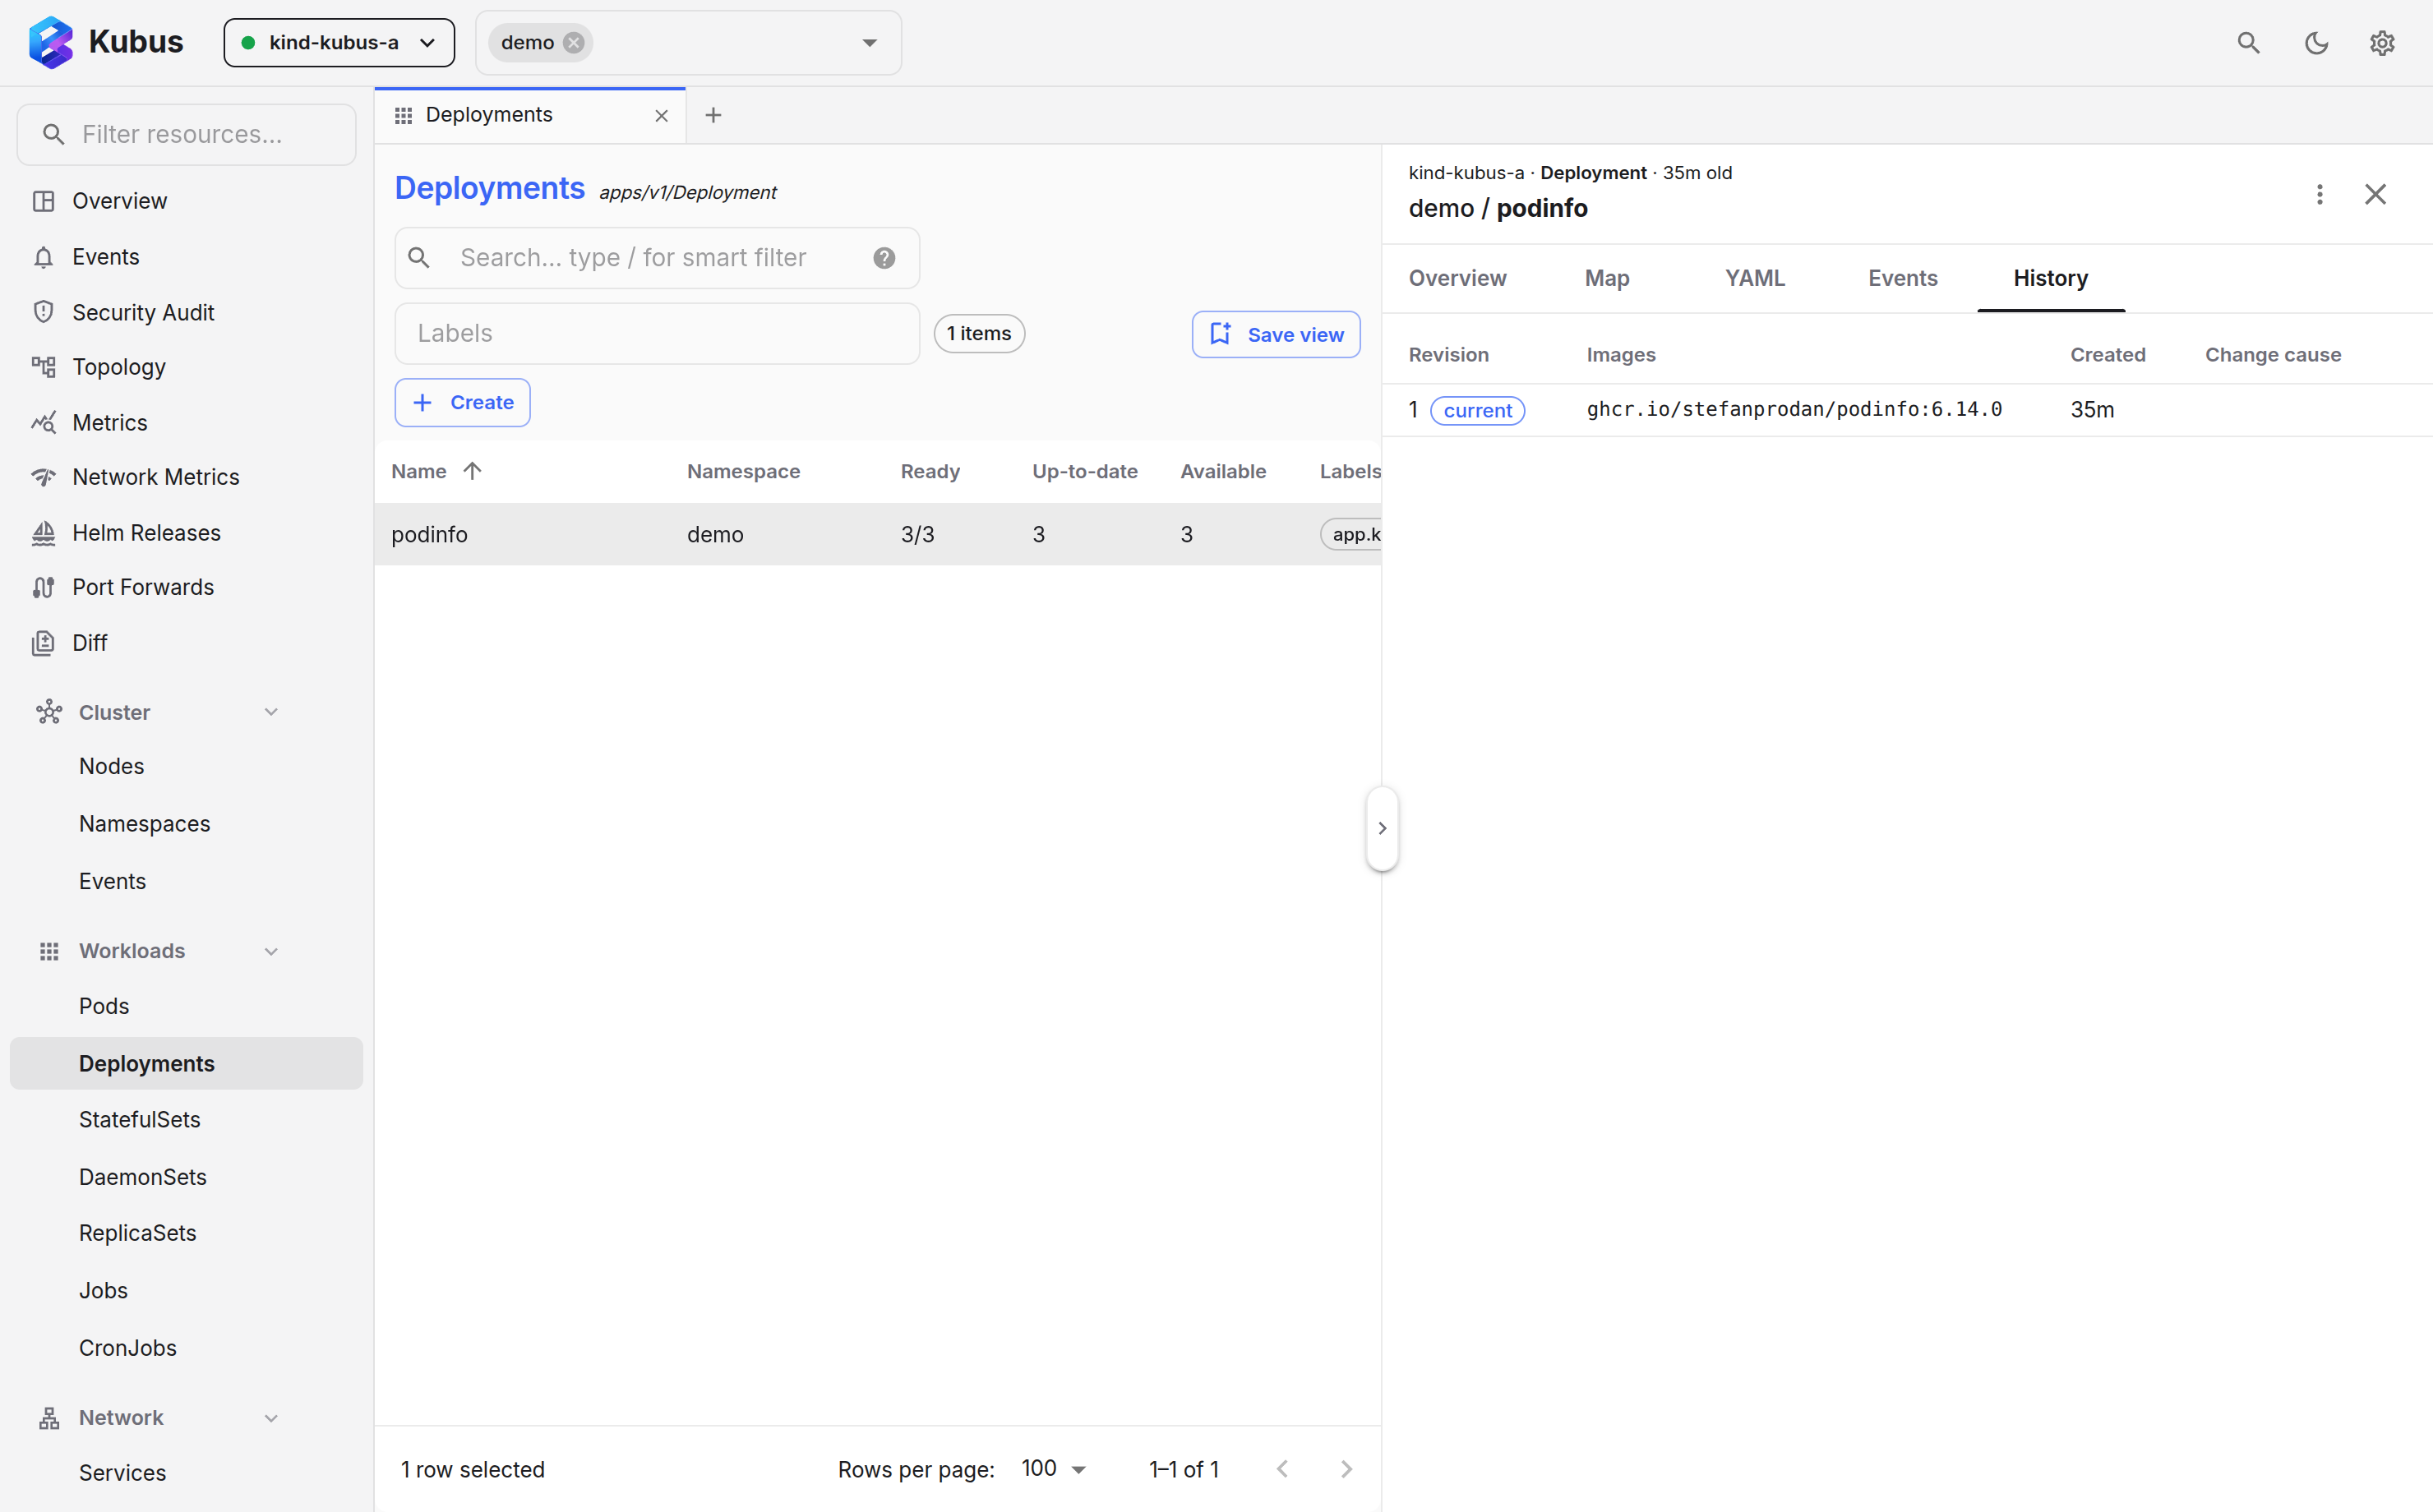
Task: Click the Kubus logo icon
Action: point(51,42)
